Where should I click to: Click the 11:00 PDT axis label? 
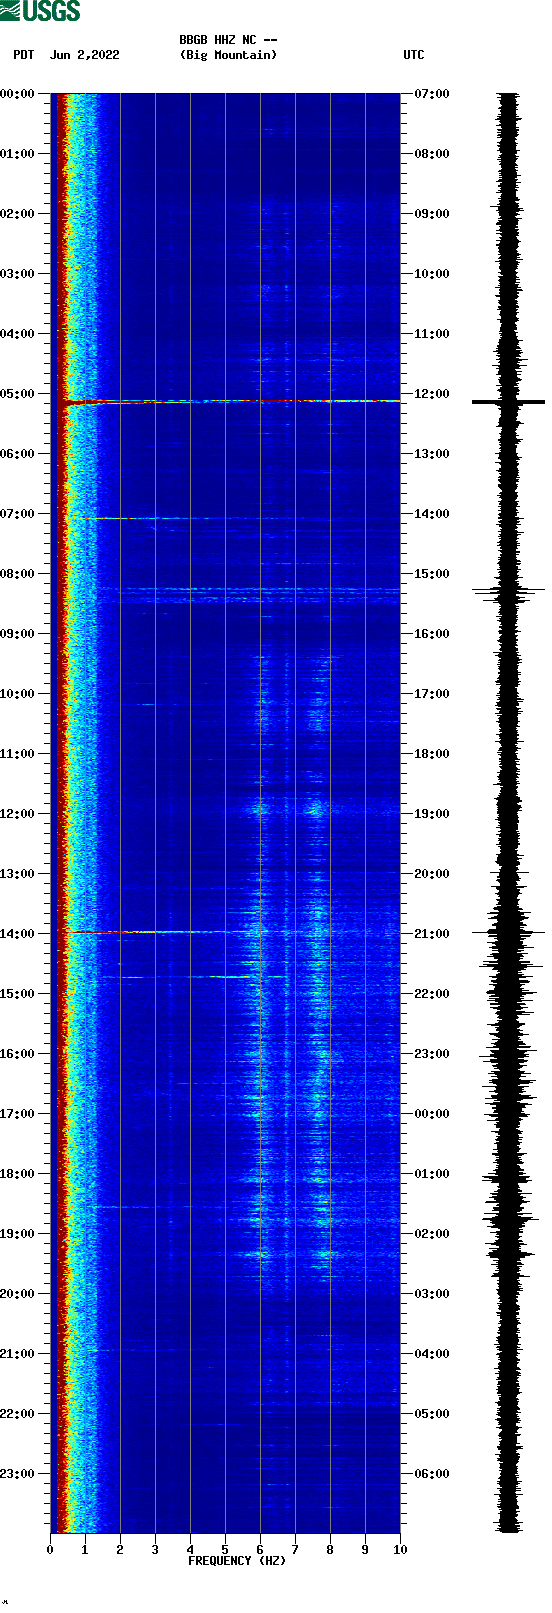(18, 754)
